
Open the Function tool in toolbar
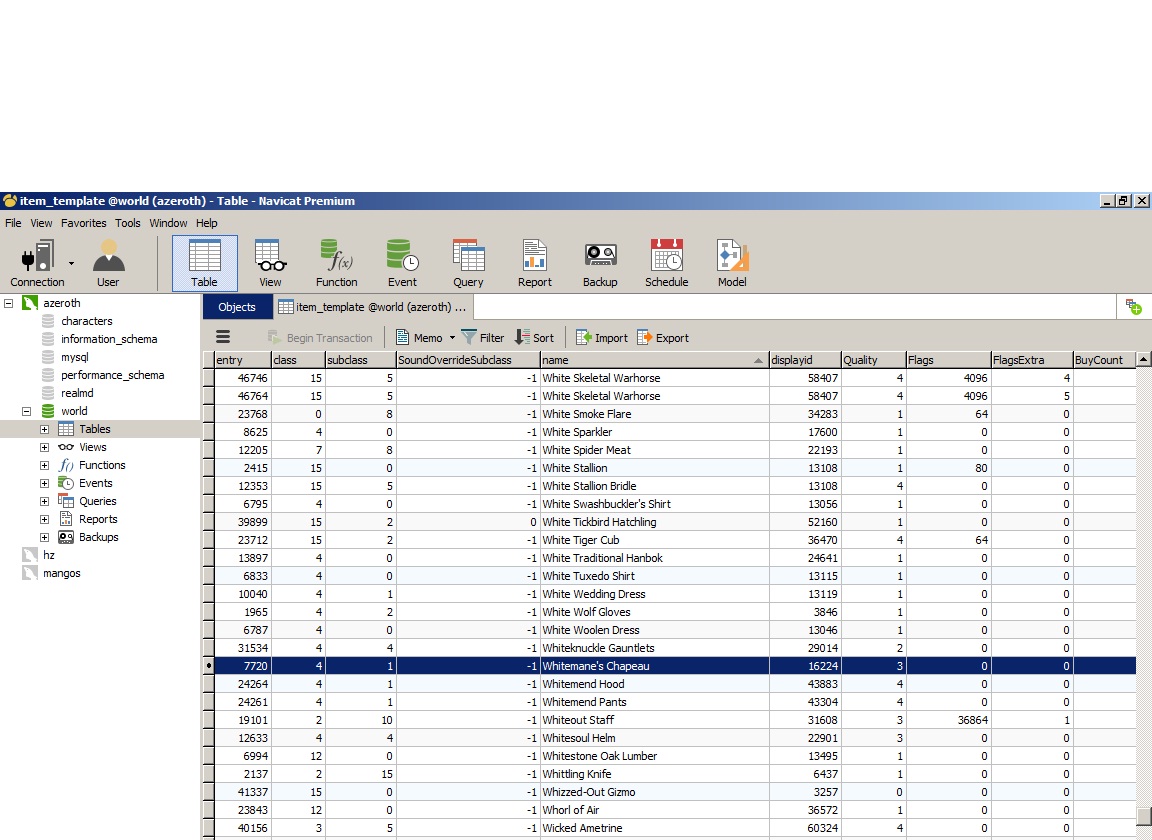pos(336,264)
